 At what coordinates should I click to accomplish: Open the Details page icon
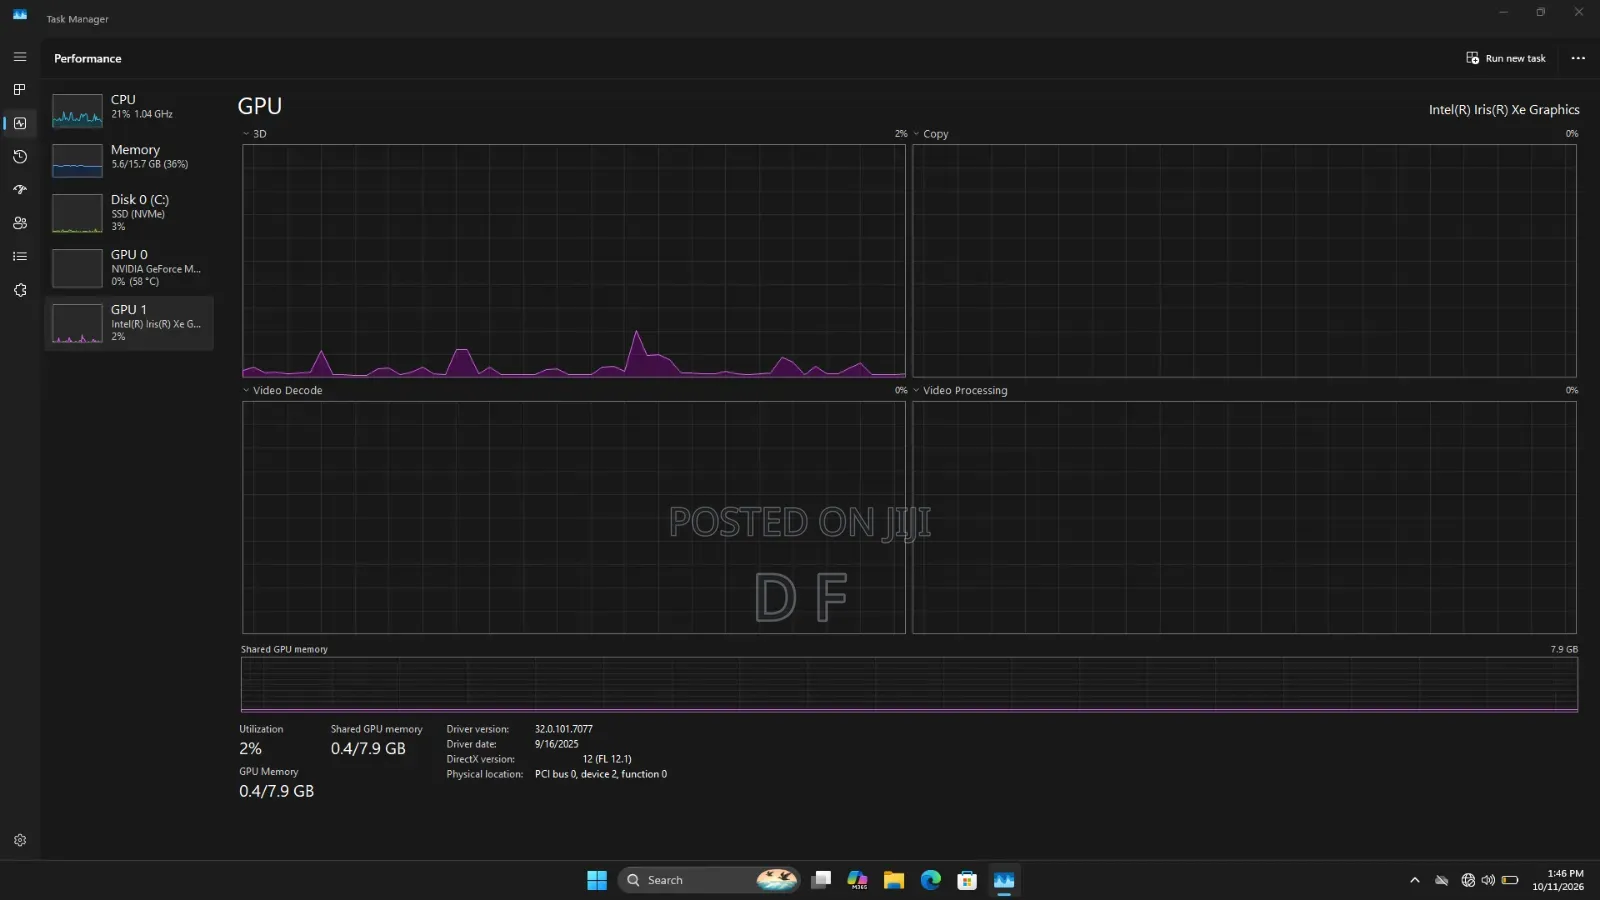pos(20,257)
